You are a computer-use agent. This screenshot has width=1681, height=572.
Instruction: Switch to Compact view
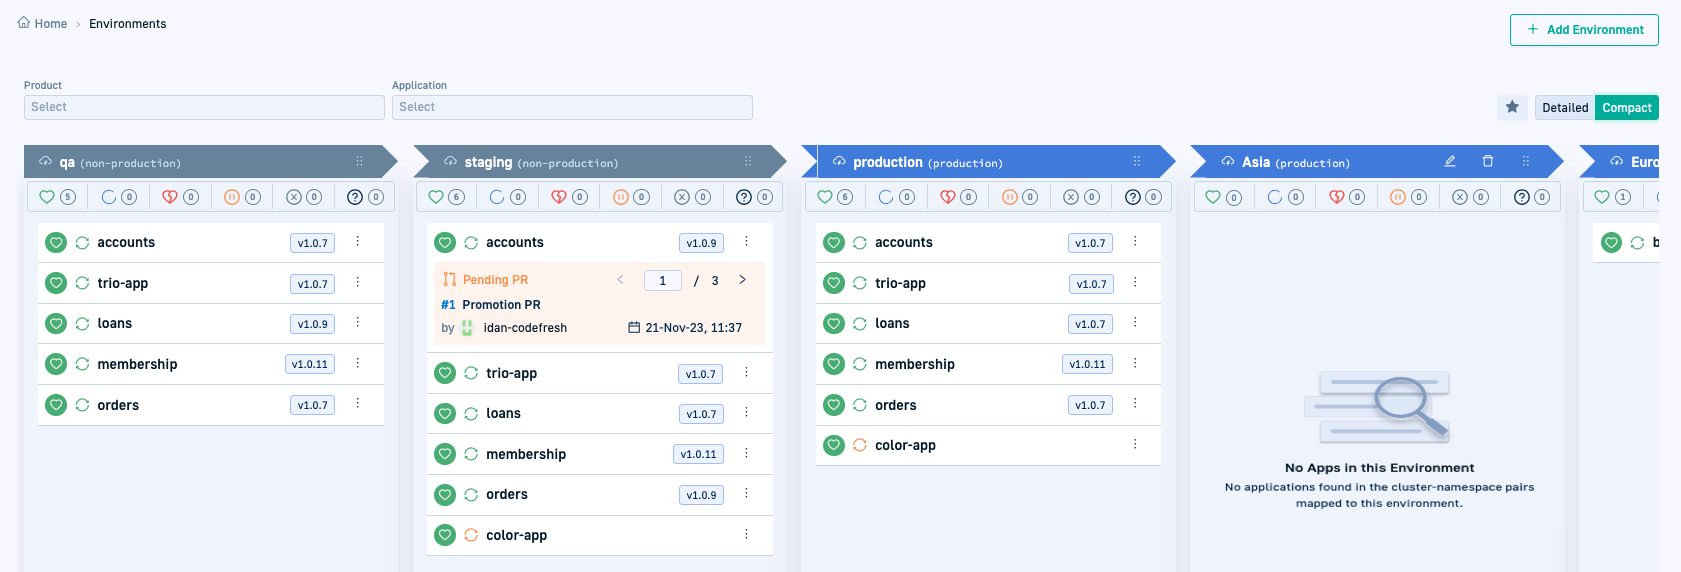[x=1626, y=108]
